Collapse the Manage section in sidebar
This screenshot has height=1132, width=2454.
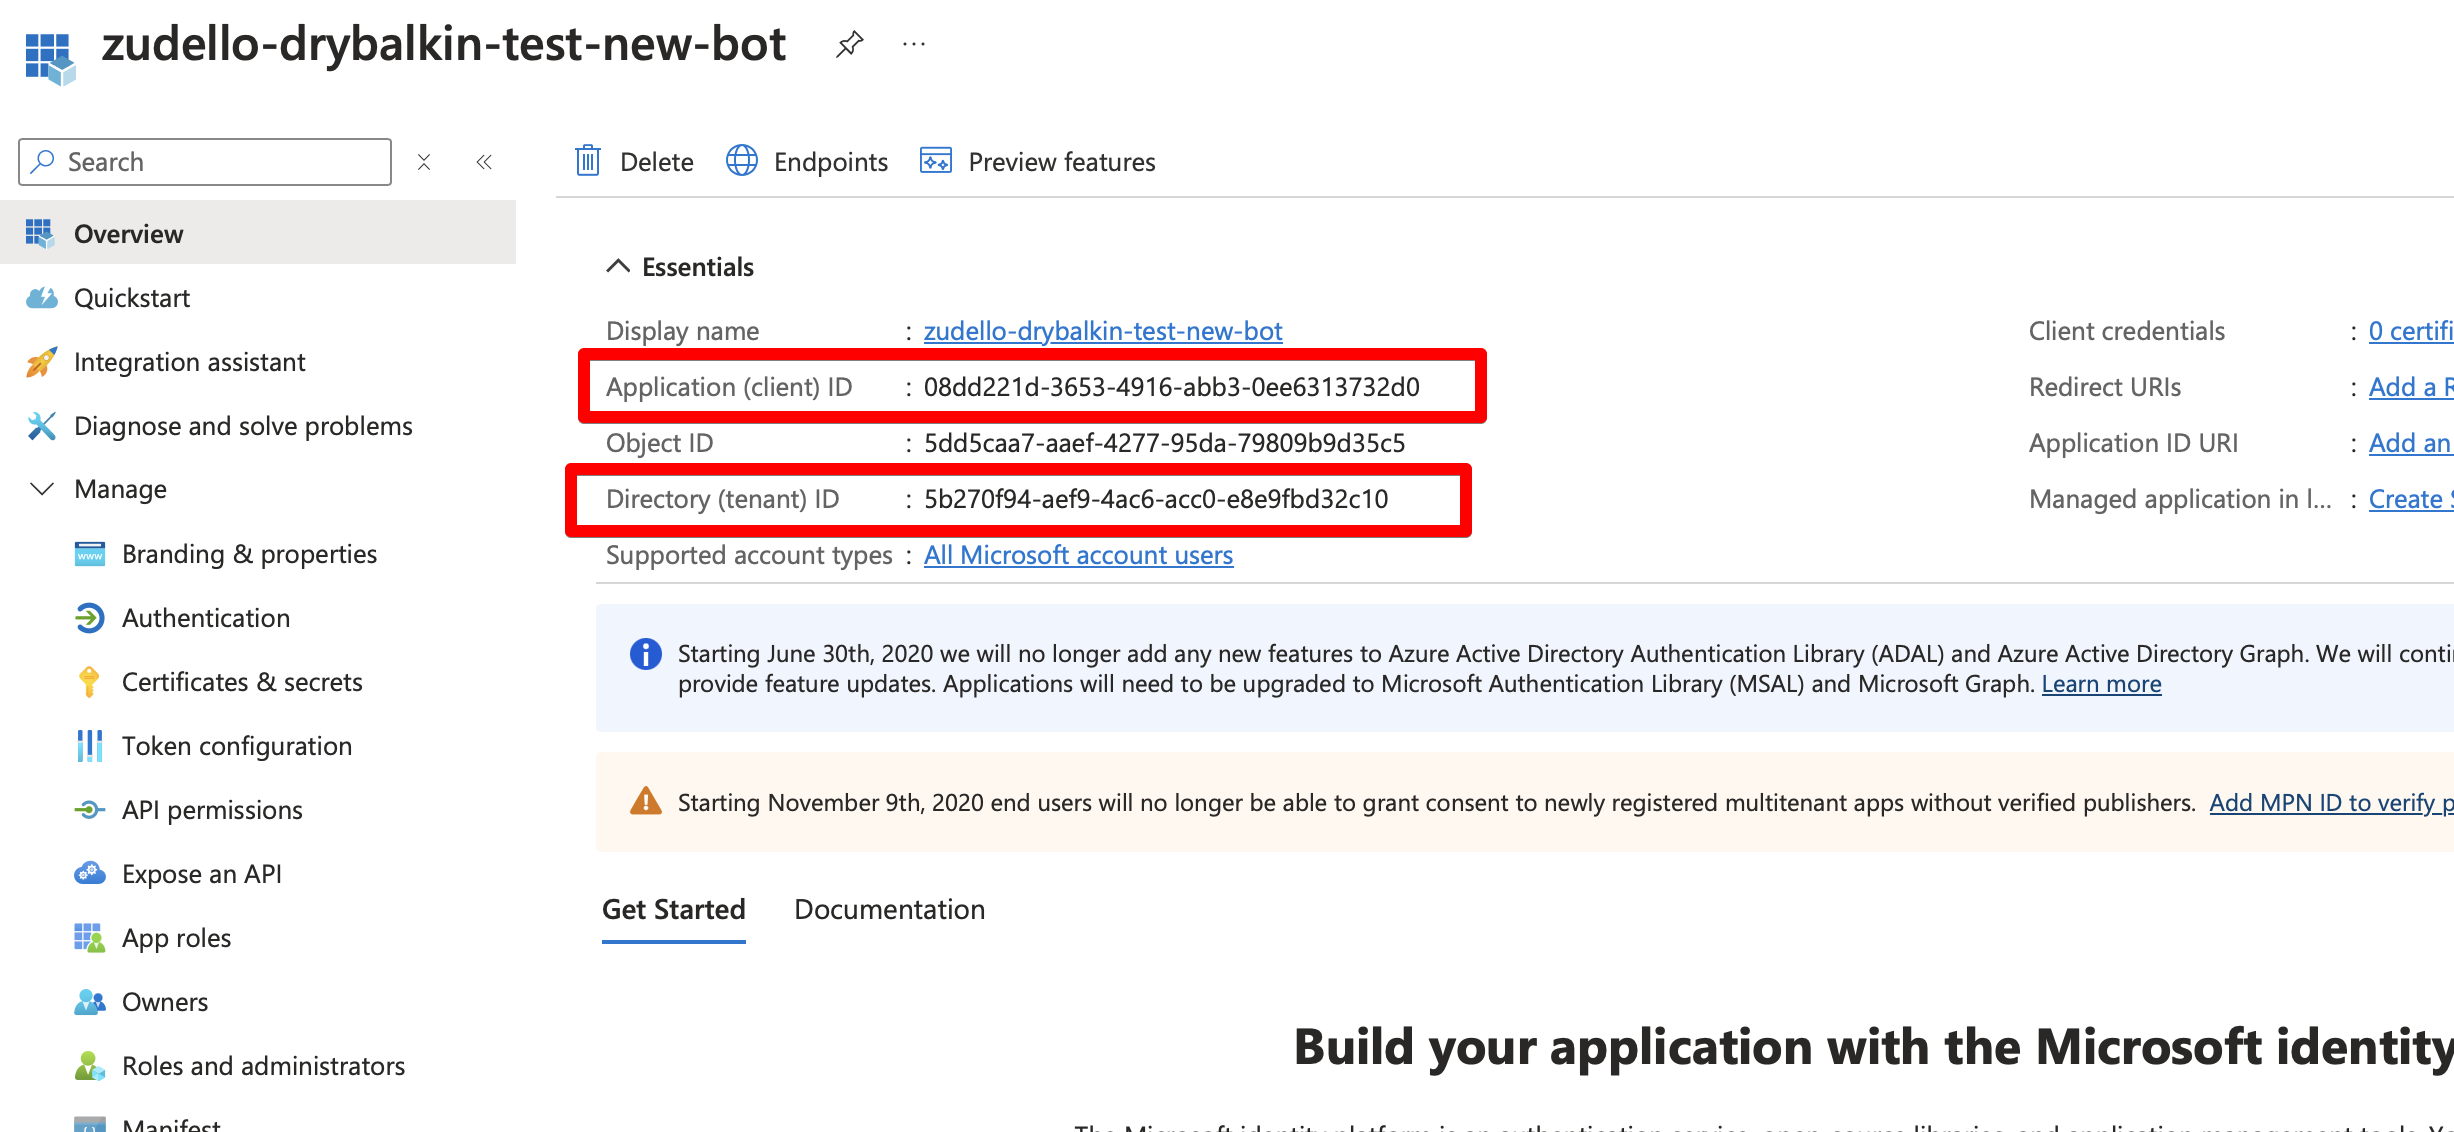[x=42, y=489]
